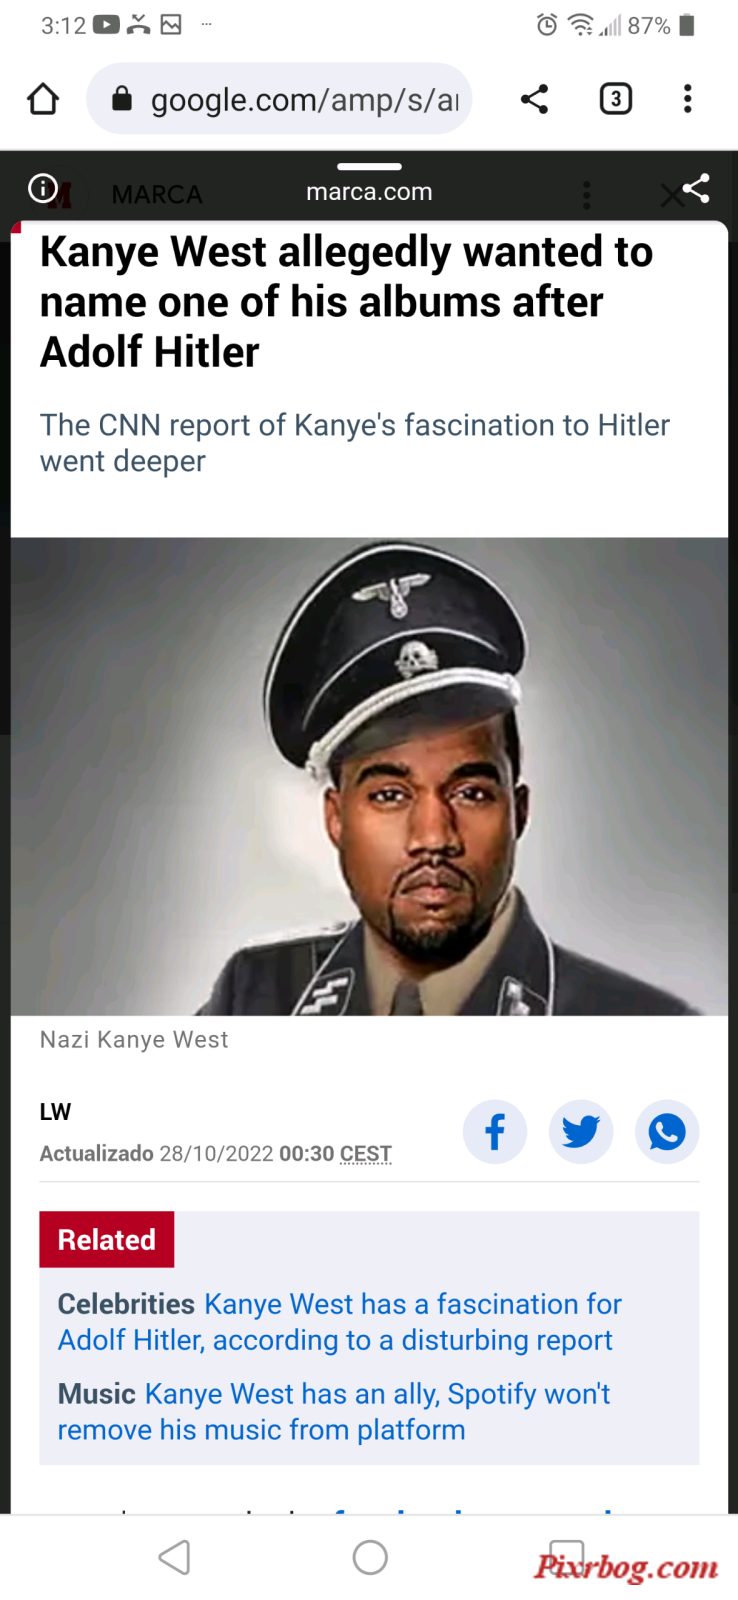Image resolution: width=738 pixels, height=1600 pixels.
Task: Tap the marca.com viewer header title
Action: [x=369, y=192]
